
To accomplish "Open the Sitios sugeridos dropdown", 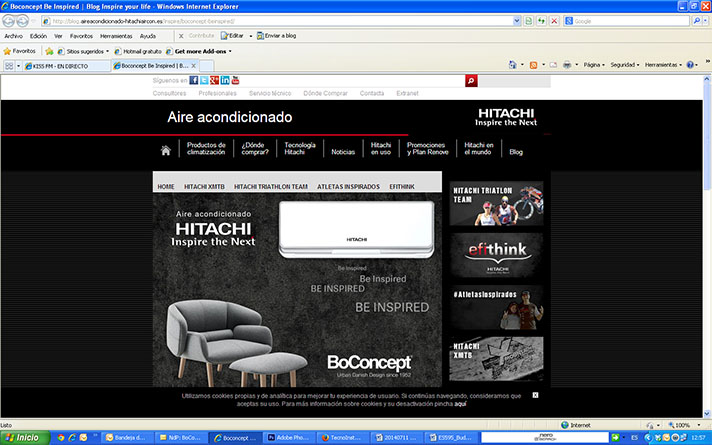I will (x=84, y=51).
